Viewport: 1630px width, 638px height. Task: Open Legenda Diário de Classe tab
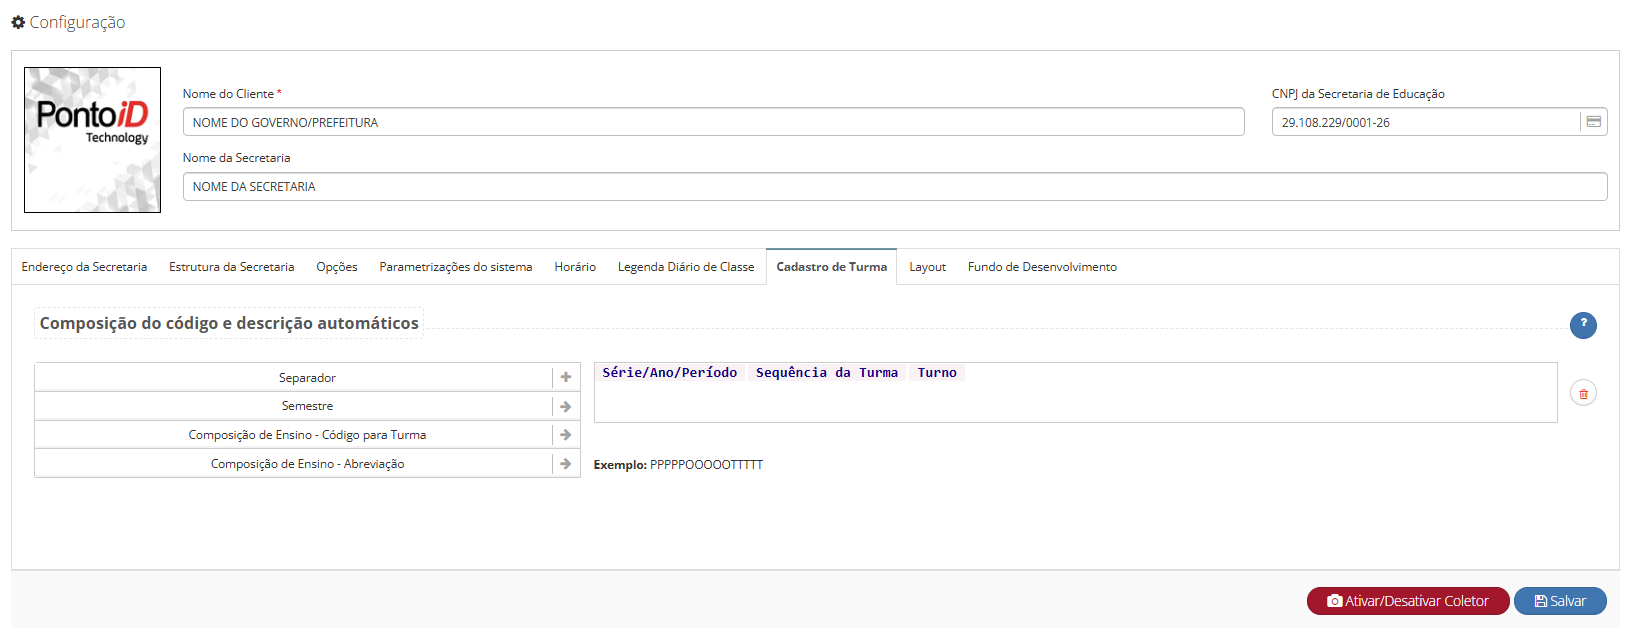point(686,267)
